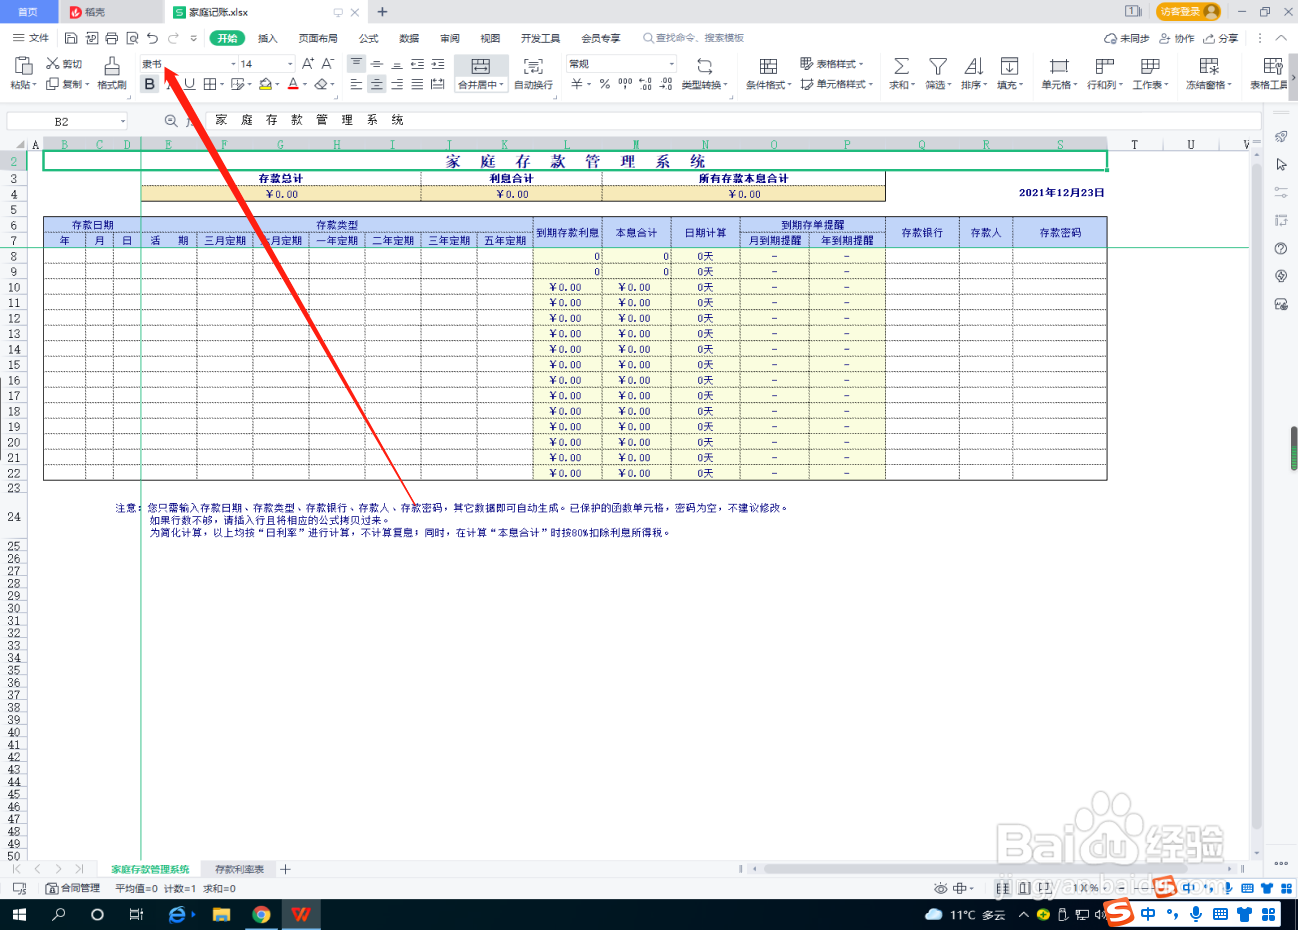Select the Format Painter (格式刷) tool
Viewport: 1298px width, 930px height.
tap(112, 73)
